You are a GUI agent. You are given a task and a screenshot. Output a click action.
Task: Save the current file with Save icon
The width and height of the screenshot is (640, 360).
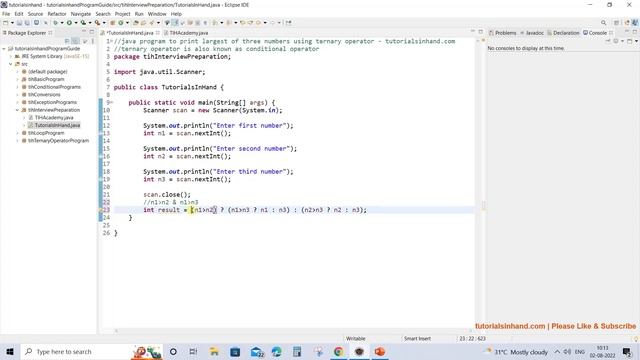[x=19, y=23]
